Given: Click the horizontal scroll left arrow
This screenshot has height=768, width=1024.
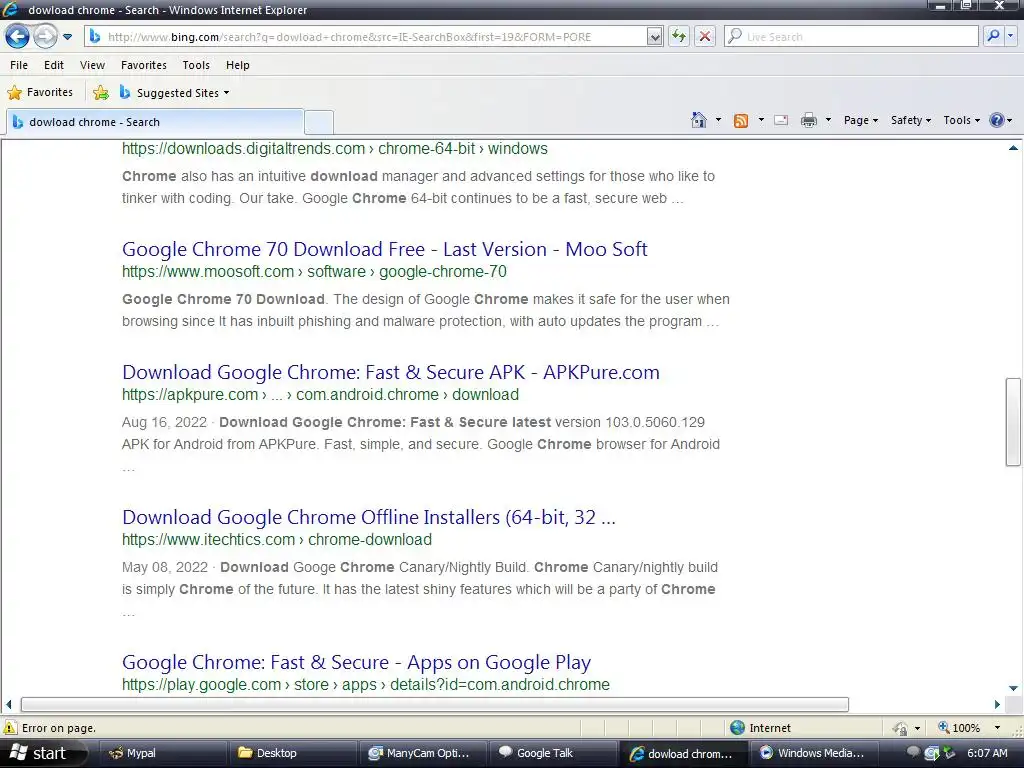Looking at the screenshot, I should [x=8, y=705].
